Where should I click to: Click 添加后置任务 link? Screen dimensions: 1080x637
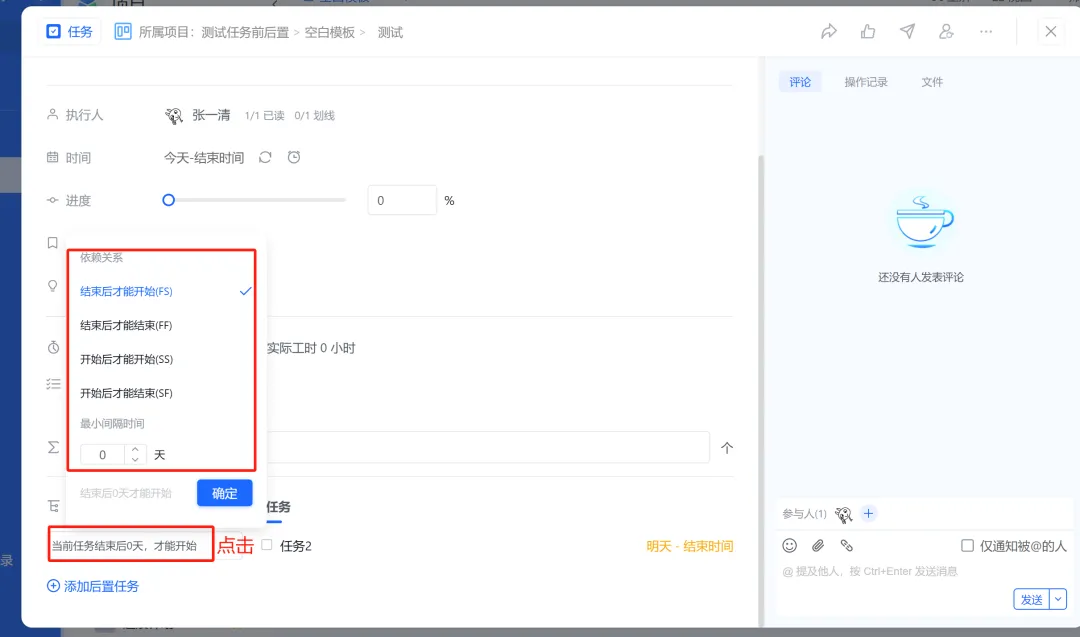coord(93,586)
